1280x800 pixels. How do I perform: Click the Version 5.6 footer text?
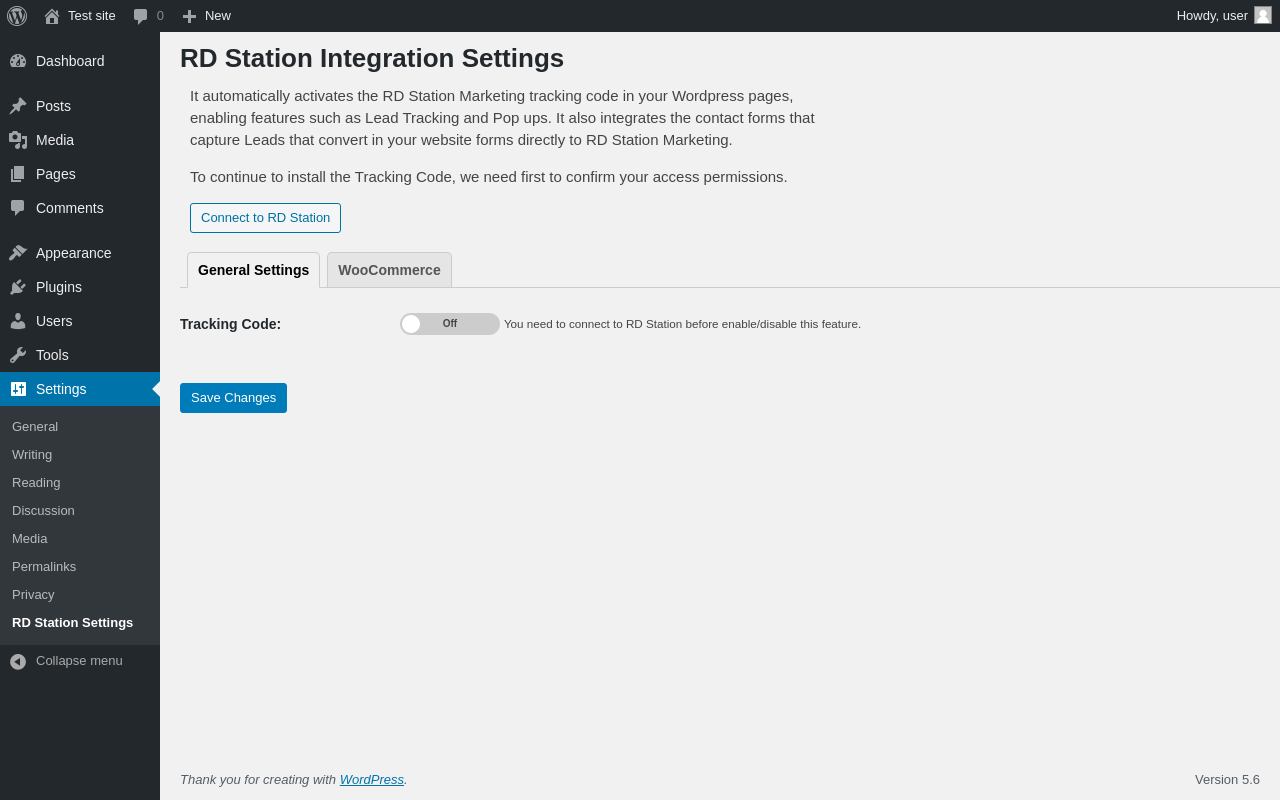click(1227, 780)
